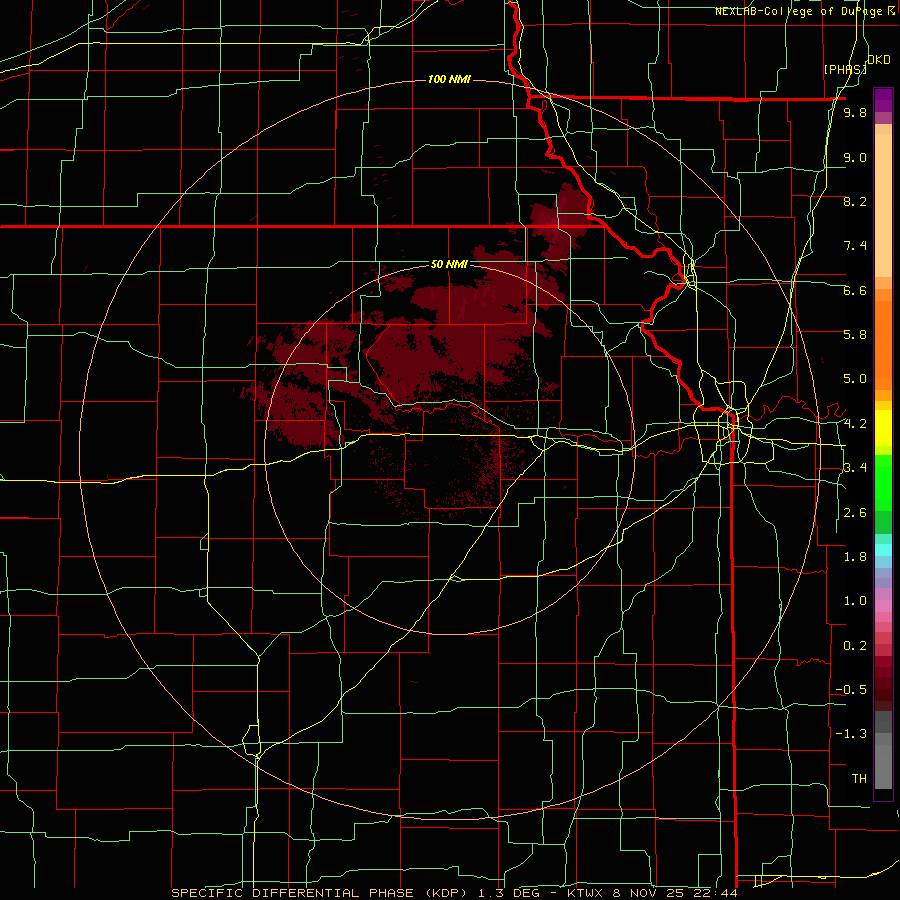Click the 6.6 value on color scale
900x900 pixels.
point(855,290)
